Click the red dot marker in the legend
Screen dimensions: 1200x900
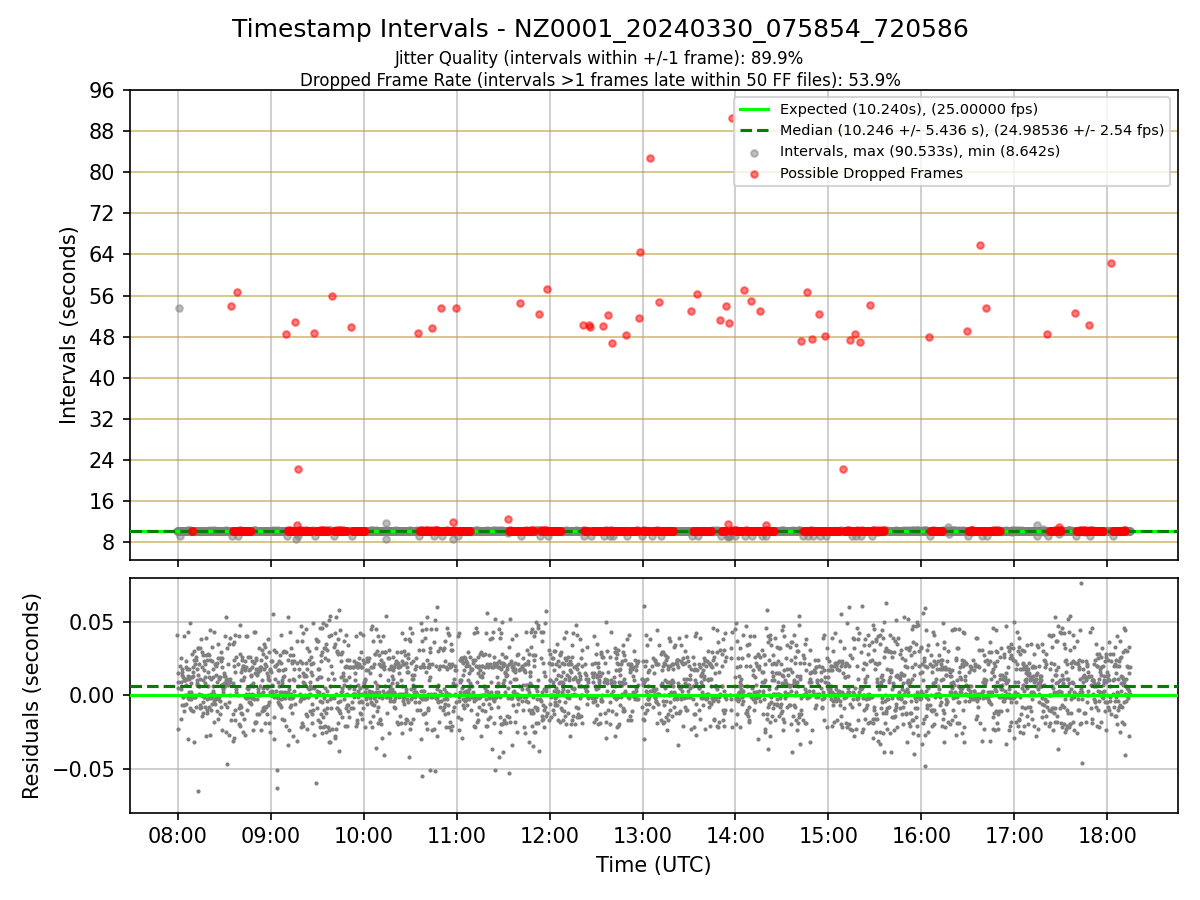pyautogui.click(x=754, y=173)
